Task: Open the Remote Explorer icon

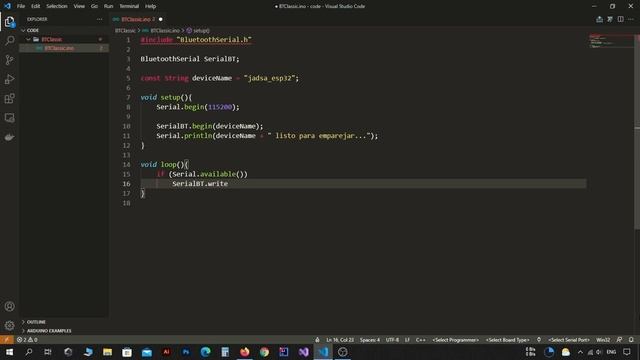Action: (x=9, y=118)
